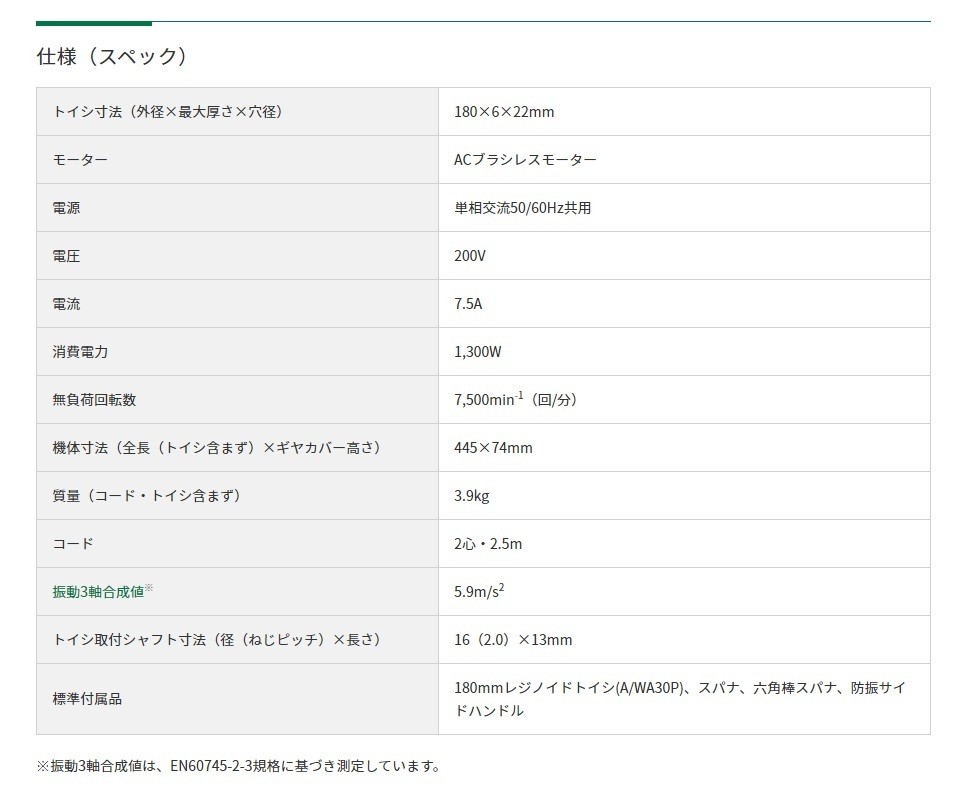Select the 180×6×22mm value

tap(504, 112)
